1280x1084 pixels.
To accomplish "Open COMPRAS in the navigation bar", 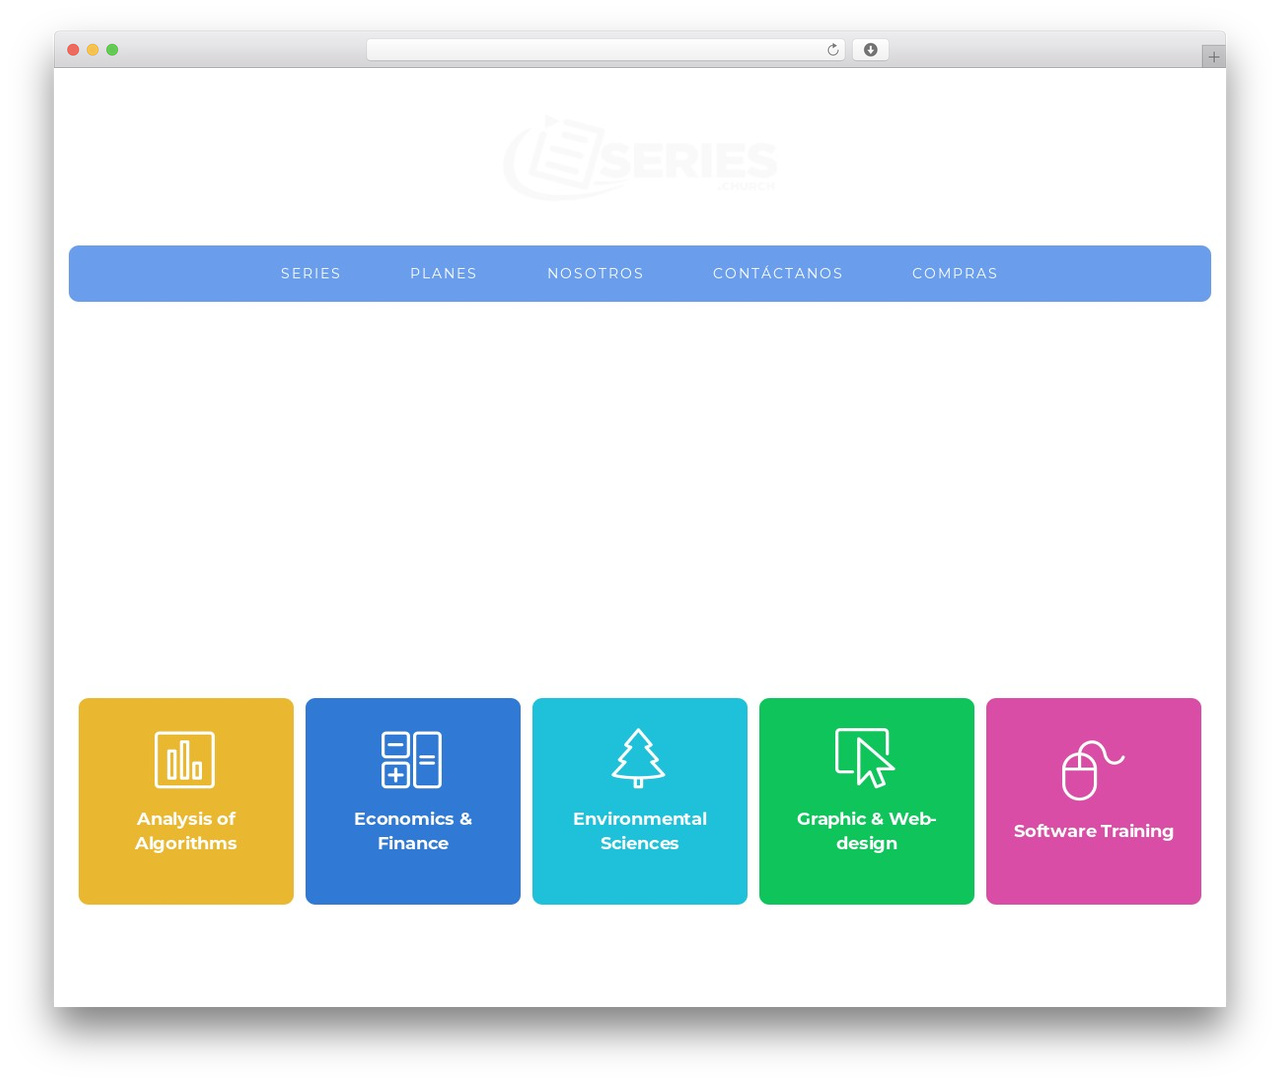I will pyautogui.click(x=955, y=273).
